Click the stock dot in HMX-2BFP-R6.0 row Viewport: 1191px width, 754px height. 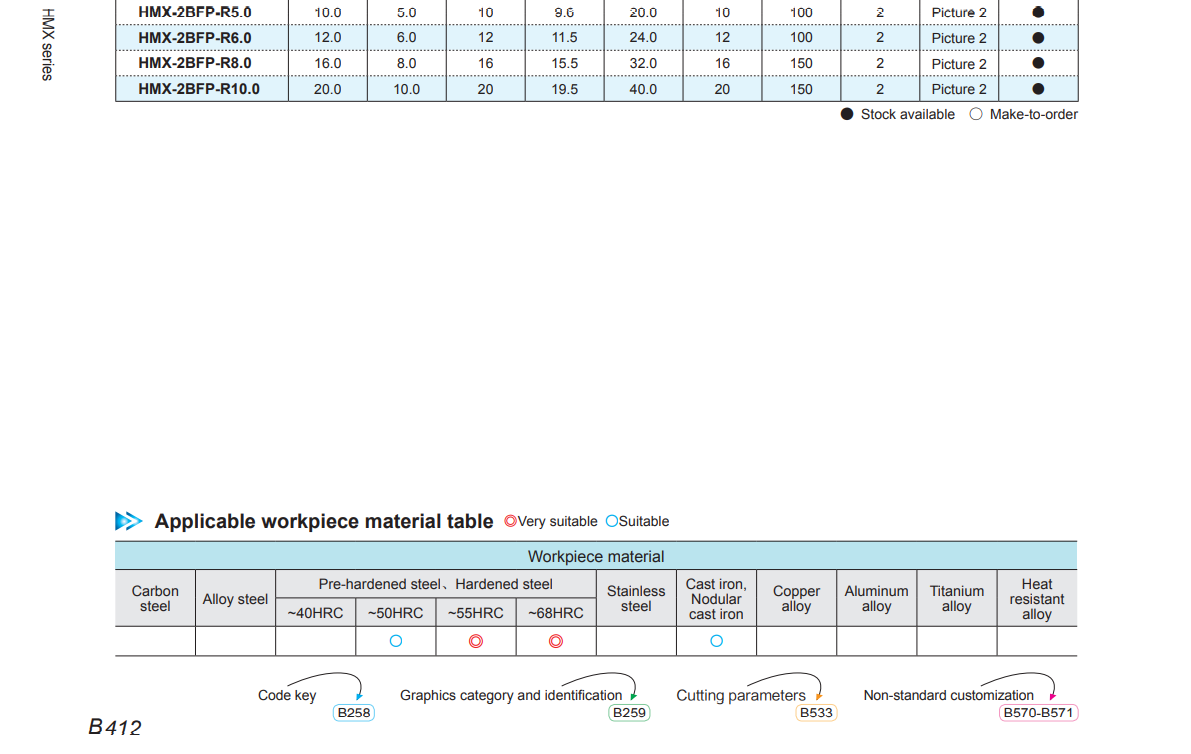click(1038, 38)
